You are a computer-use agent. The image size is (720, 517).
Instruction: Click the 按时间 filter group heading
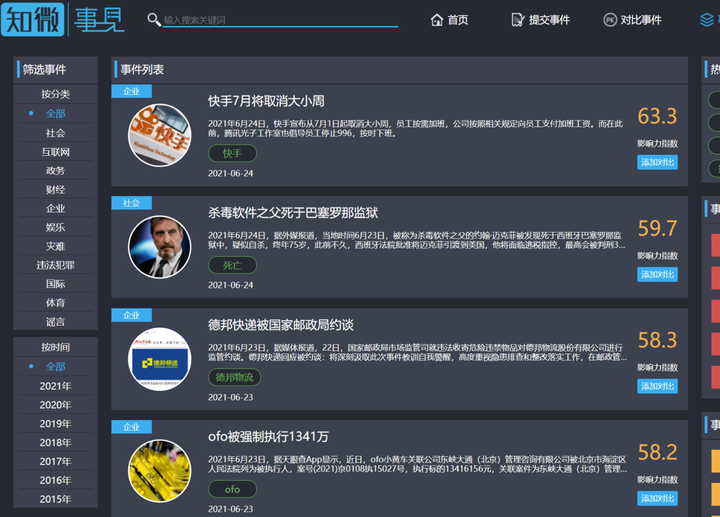click(x=56, y=347)
